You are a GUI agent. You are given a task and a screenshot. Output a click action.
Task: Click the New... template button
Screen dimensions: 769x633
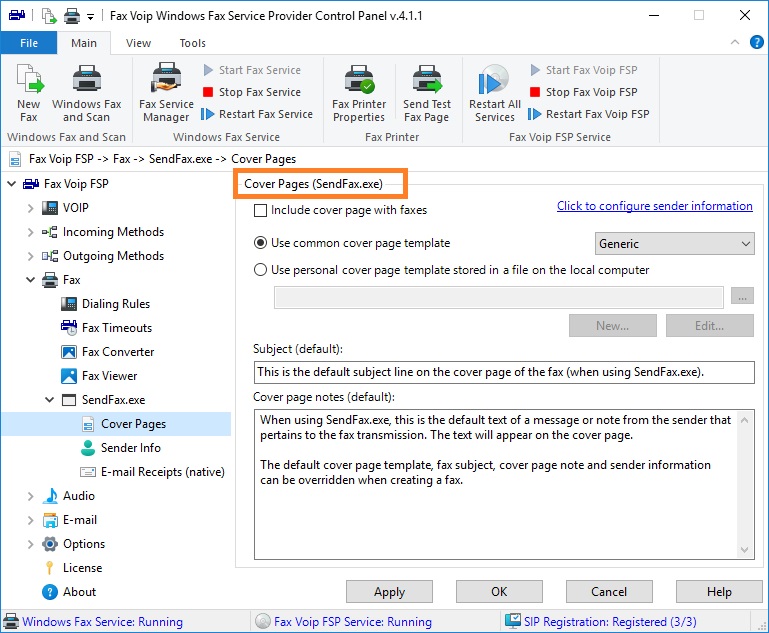pos(613,326)
